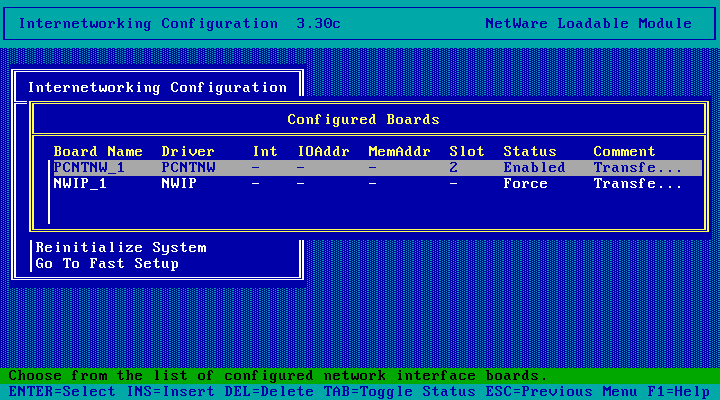Click ENTER=Select hint in bottom bar
Image resolution: width=720 pixels, height=400 pixels.
click(62, 392)
